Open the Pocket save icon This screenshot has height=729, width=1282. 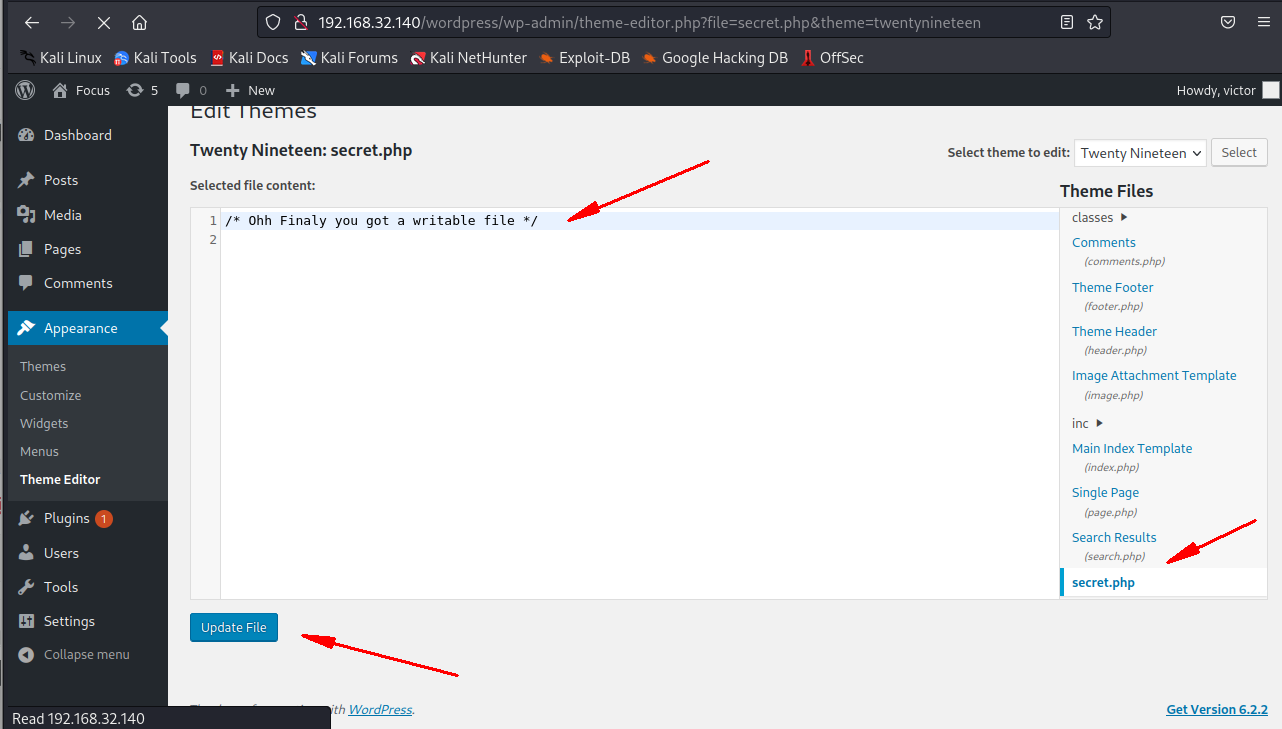click(1227, 22)
